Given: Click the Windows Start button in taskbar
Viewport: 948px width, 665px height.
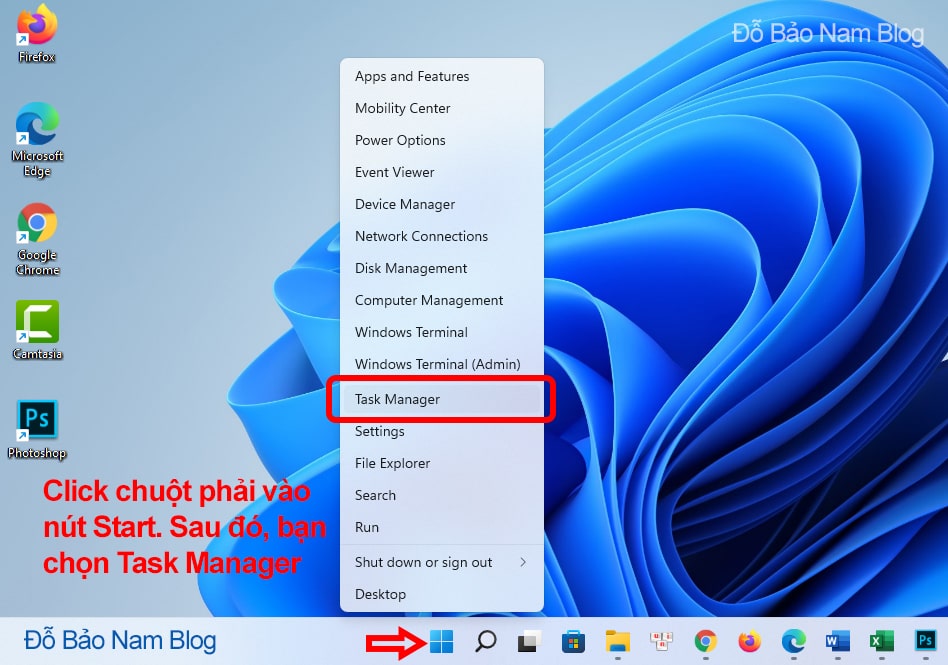Looking at the screenshot, I should (x=441, y=641).
